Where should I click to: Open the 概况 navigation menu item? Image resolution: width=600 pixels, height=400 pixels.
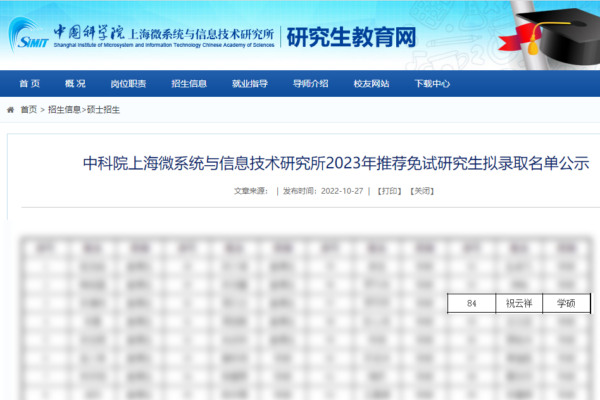coord(75,83)
